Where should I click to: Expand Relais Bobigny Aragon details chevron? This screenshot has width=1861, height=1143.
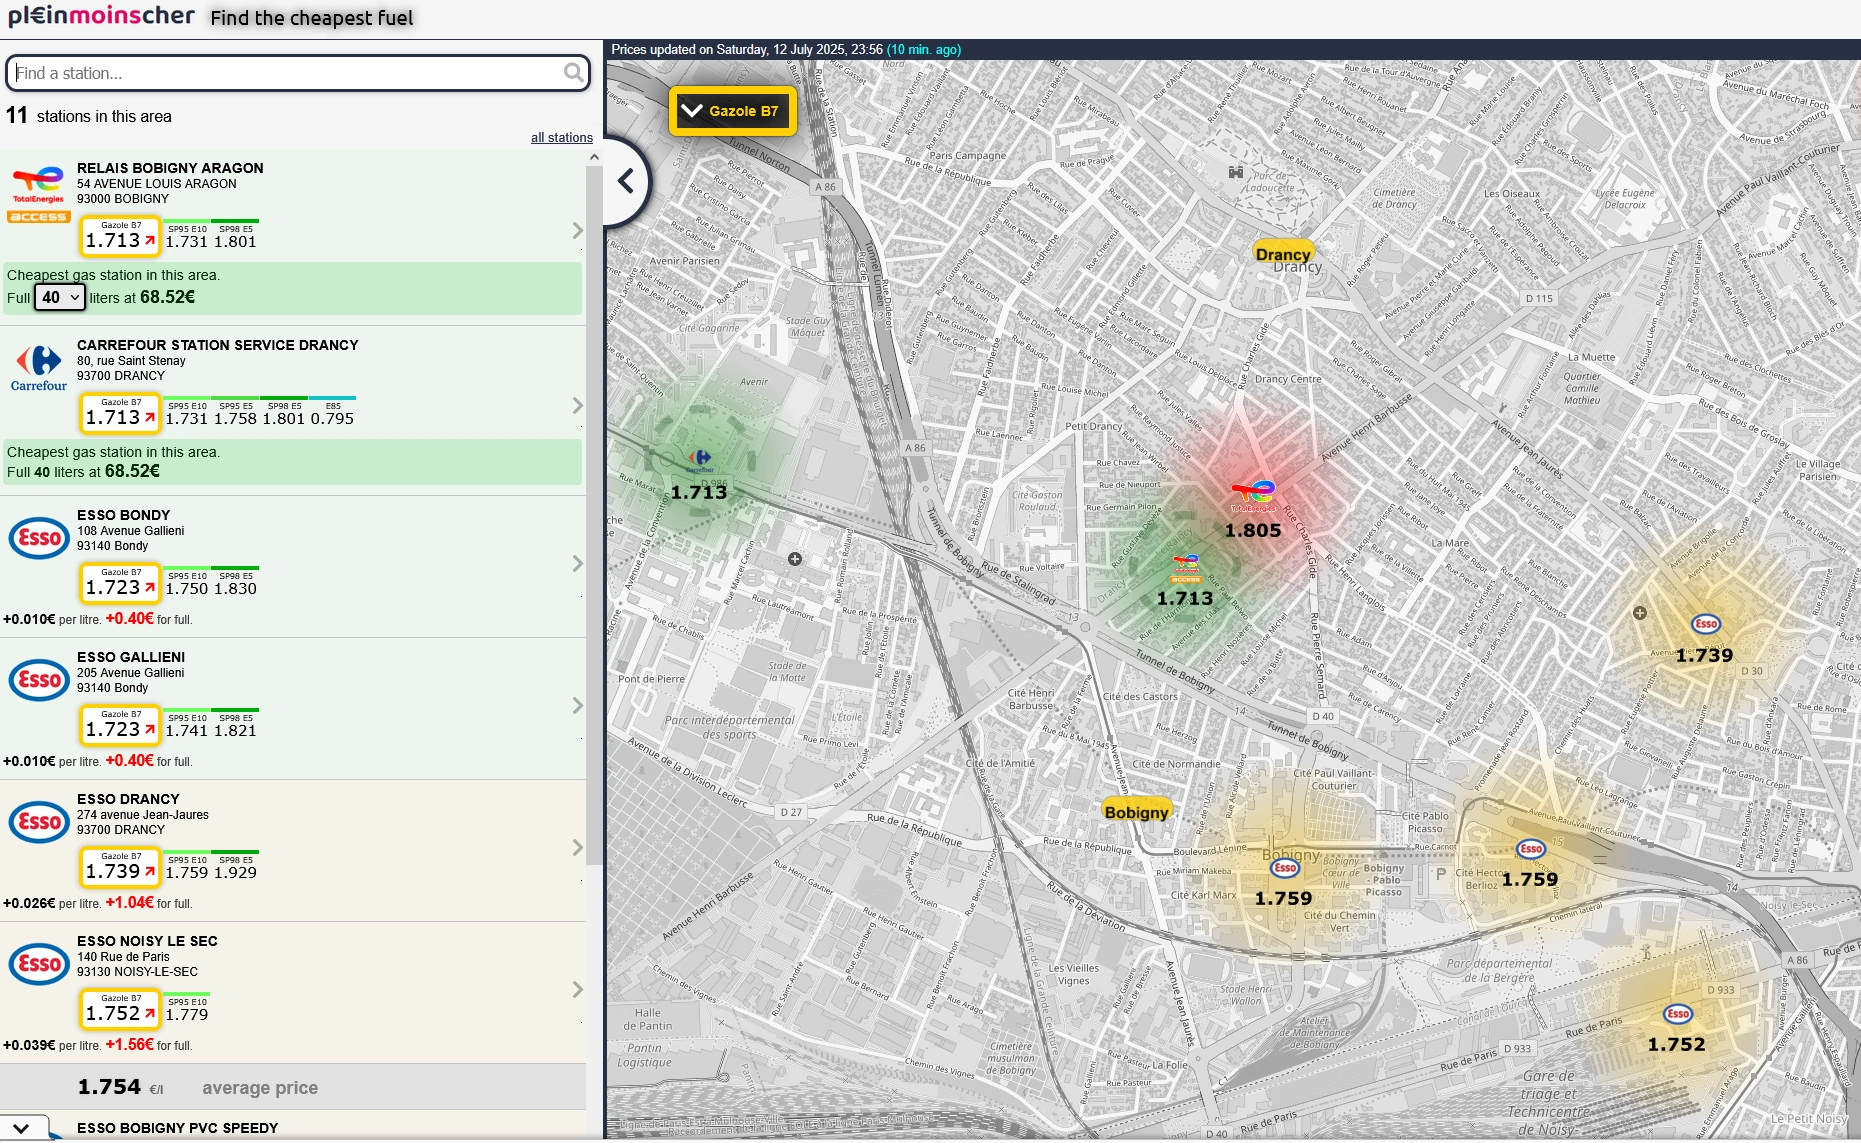pyautogui.click(x=577, y=231)
